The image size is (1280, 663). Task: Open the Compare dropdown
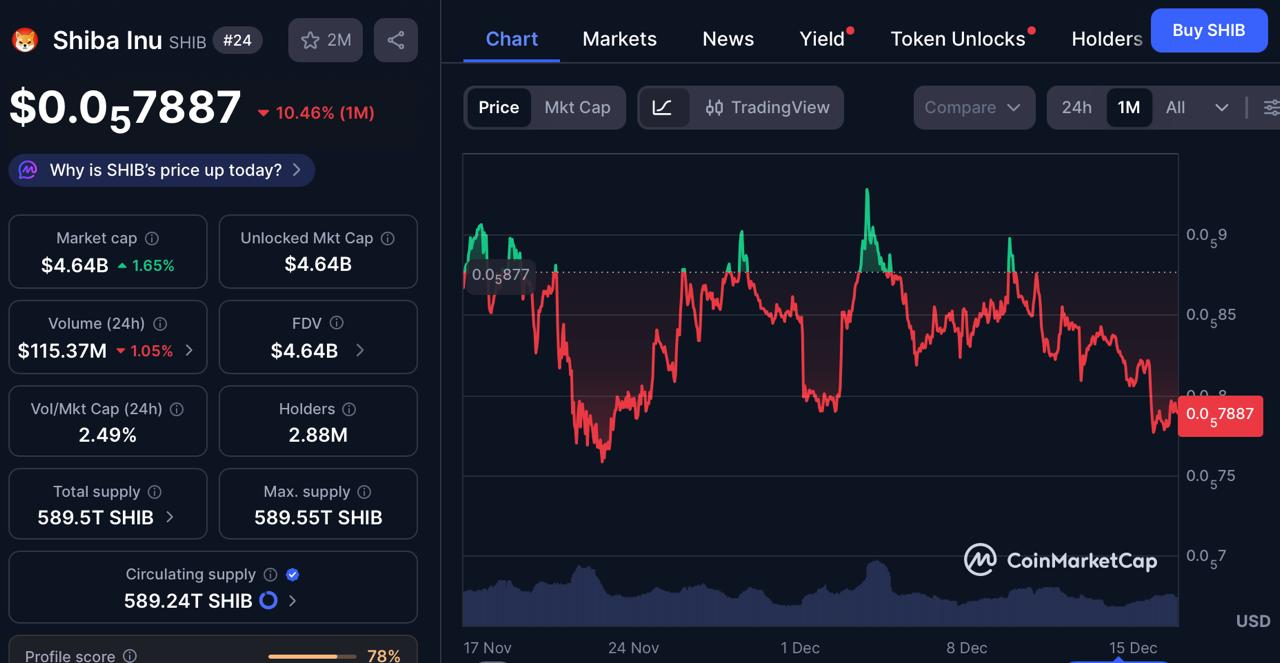pyautogui.click(x=973, y=107)
